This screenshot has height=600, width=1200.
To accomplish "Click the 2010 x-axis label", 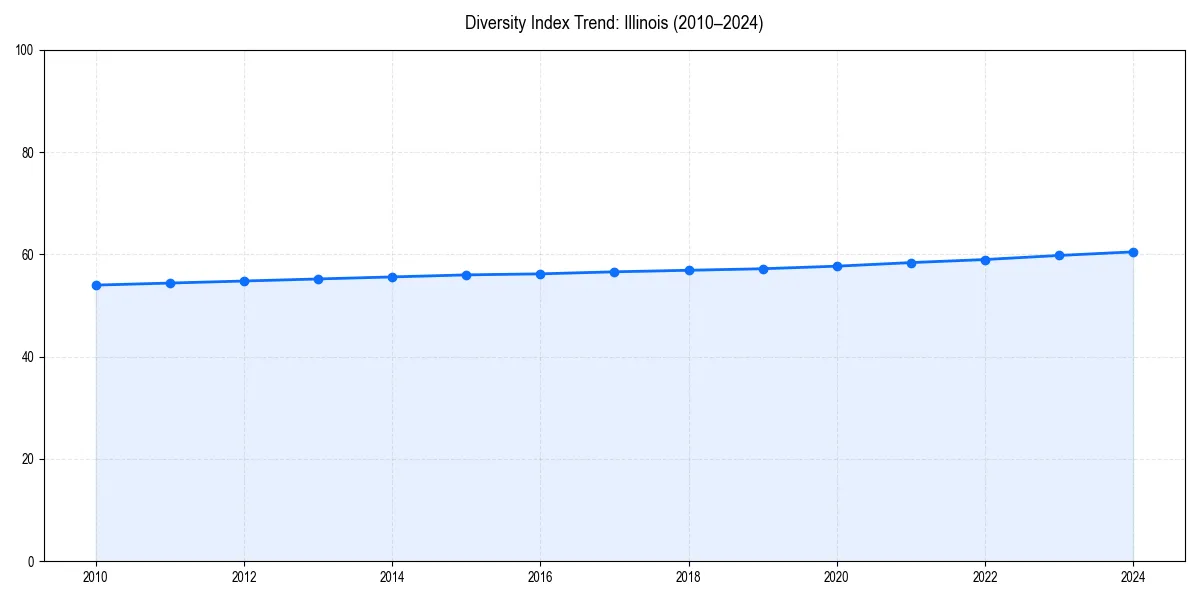I will coord(96,576).
